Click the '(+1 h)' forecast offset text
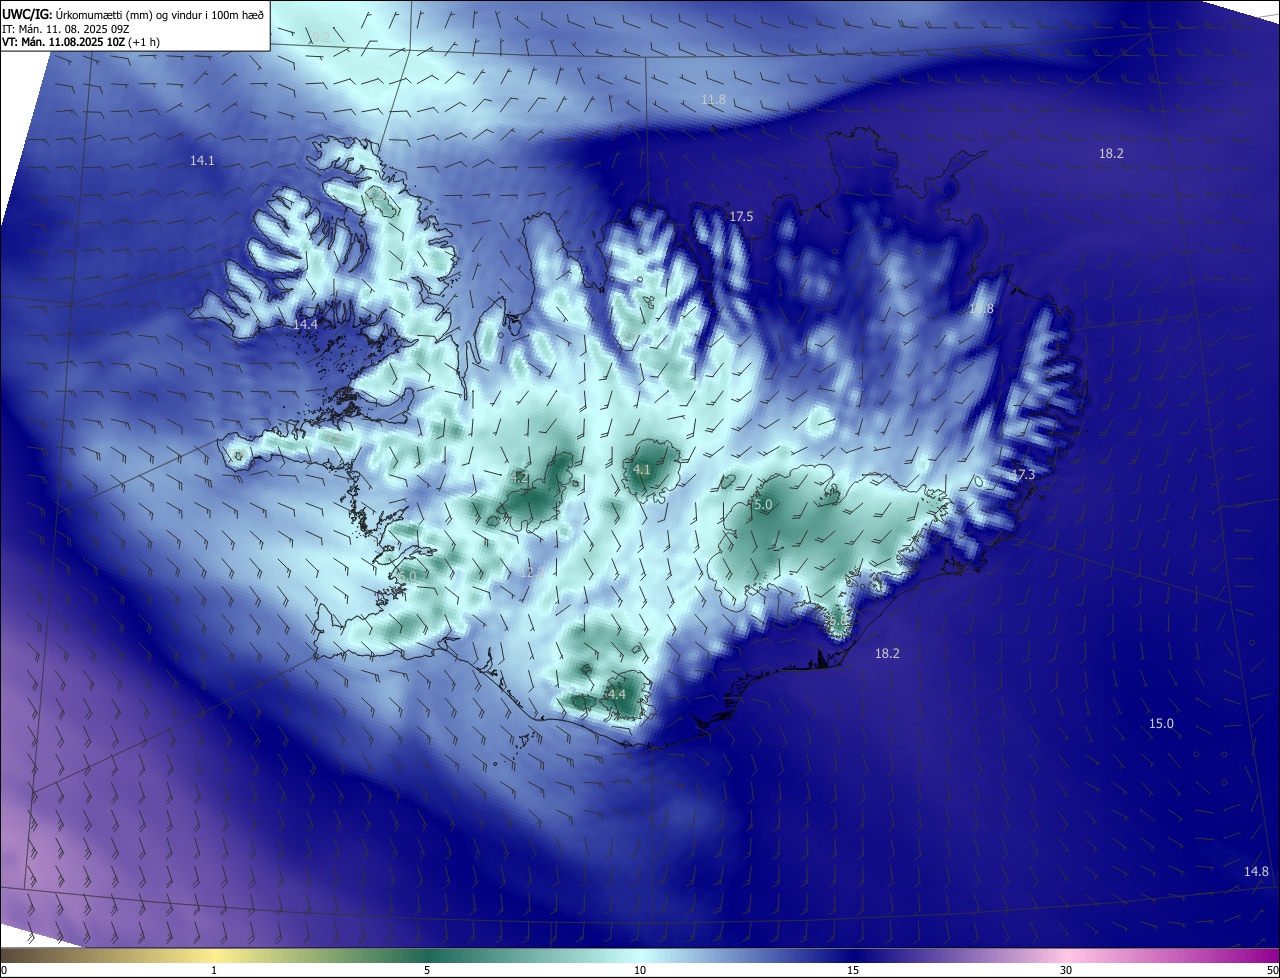 coord(144,42)
